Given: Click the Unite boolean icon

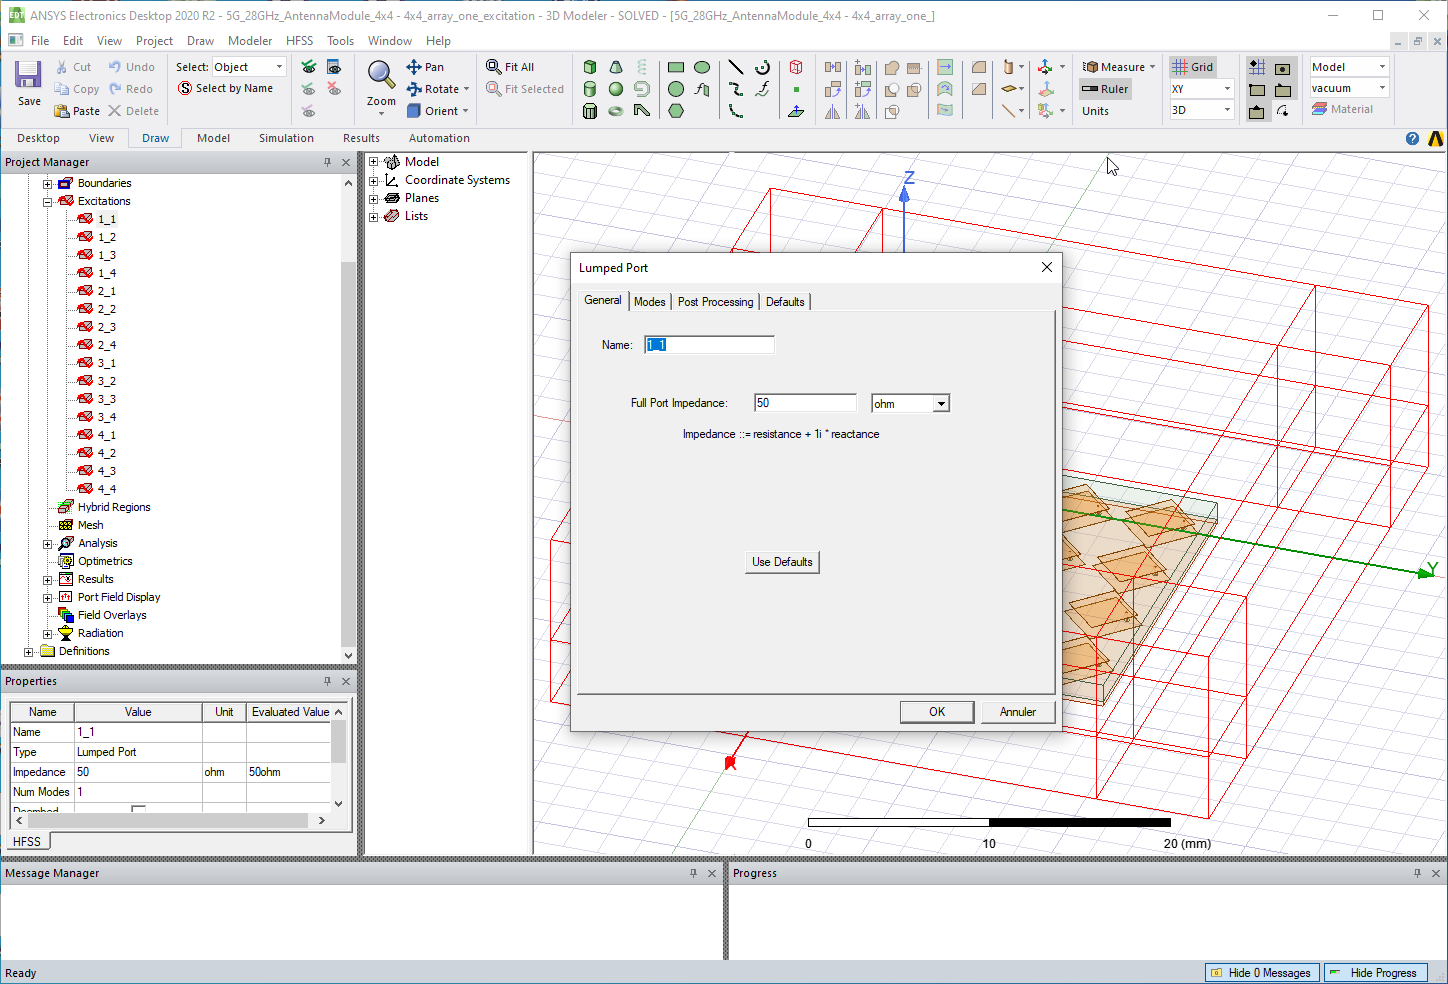Looking at the screenshot, I should pyautogui.click(x=892, y=67).
